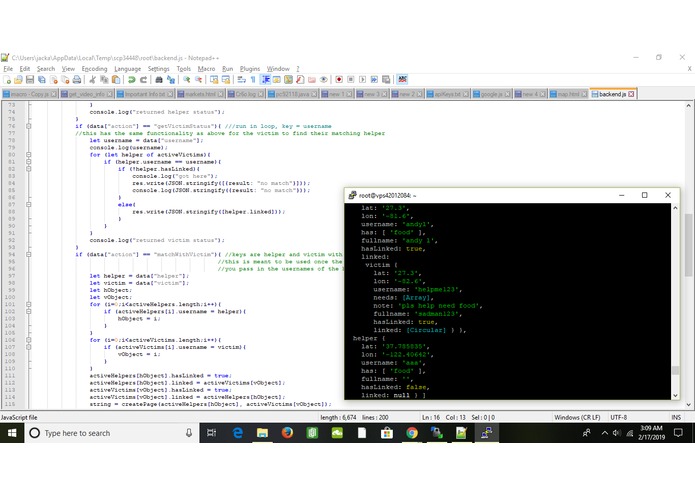Click the taskbar search box
Viewport: 695px width, 494px height.
112,433
